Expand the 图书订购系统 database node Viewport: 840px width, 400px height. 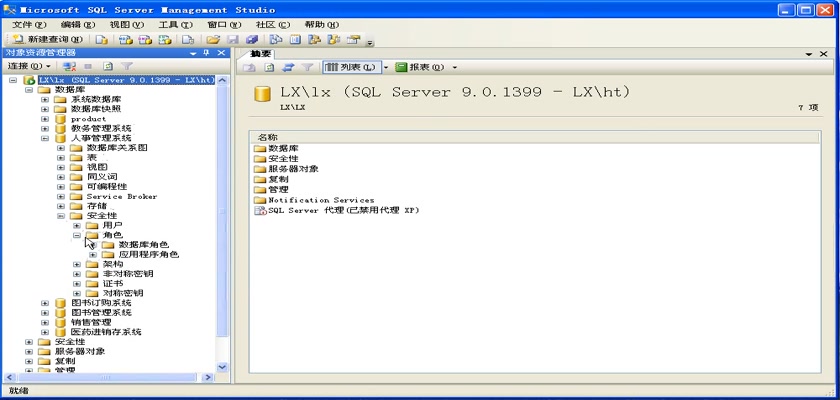click(45, 303)
